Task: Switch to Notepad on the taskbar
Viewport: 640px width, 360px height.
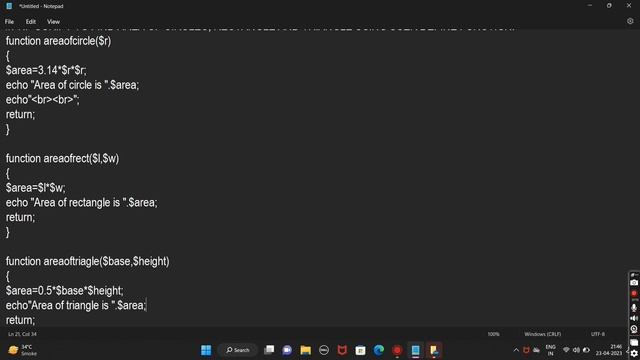Action: click(416, 350)
